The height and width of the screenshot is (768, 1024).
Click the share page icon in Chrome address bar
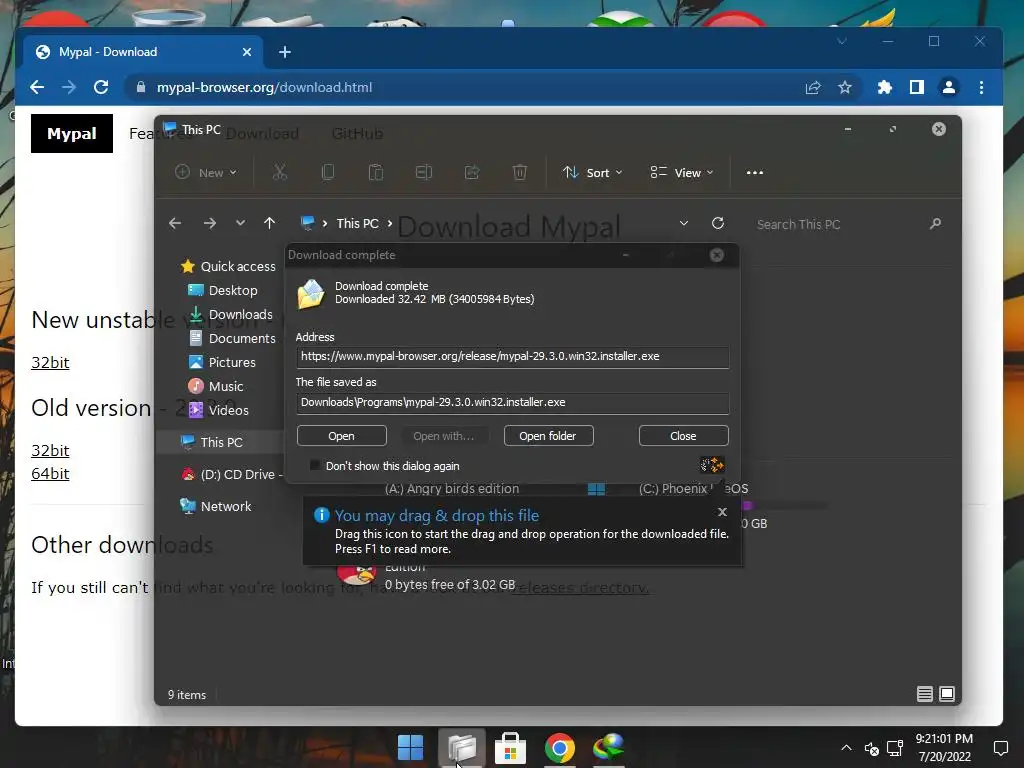click(813, 87)
